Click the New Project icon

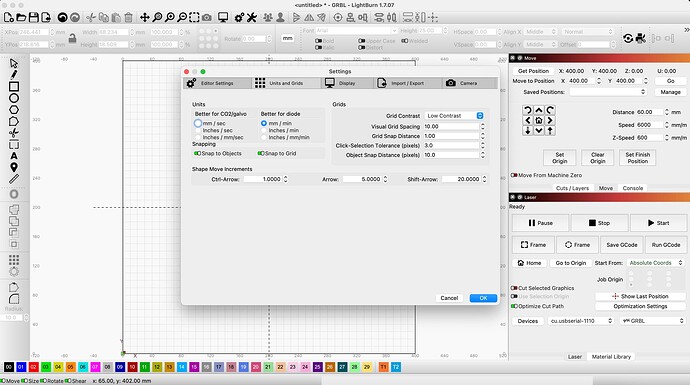pyautogui.click(x=8, y=18)
